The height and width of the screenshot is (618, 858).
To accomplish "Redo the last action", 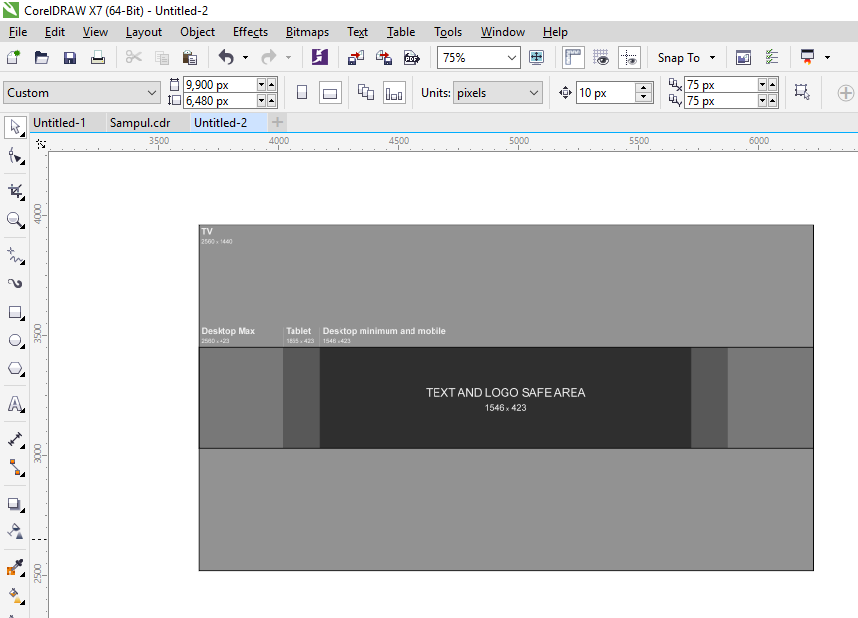I will coord(269,57).
